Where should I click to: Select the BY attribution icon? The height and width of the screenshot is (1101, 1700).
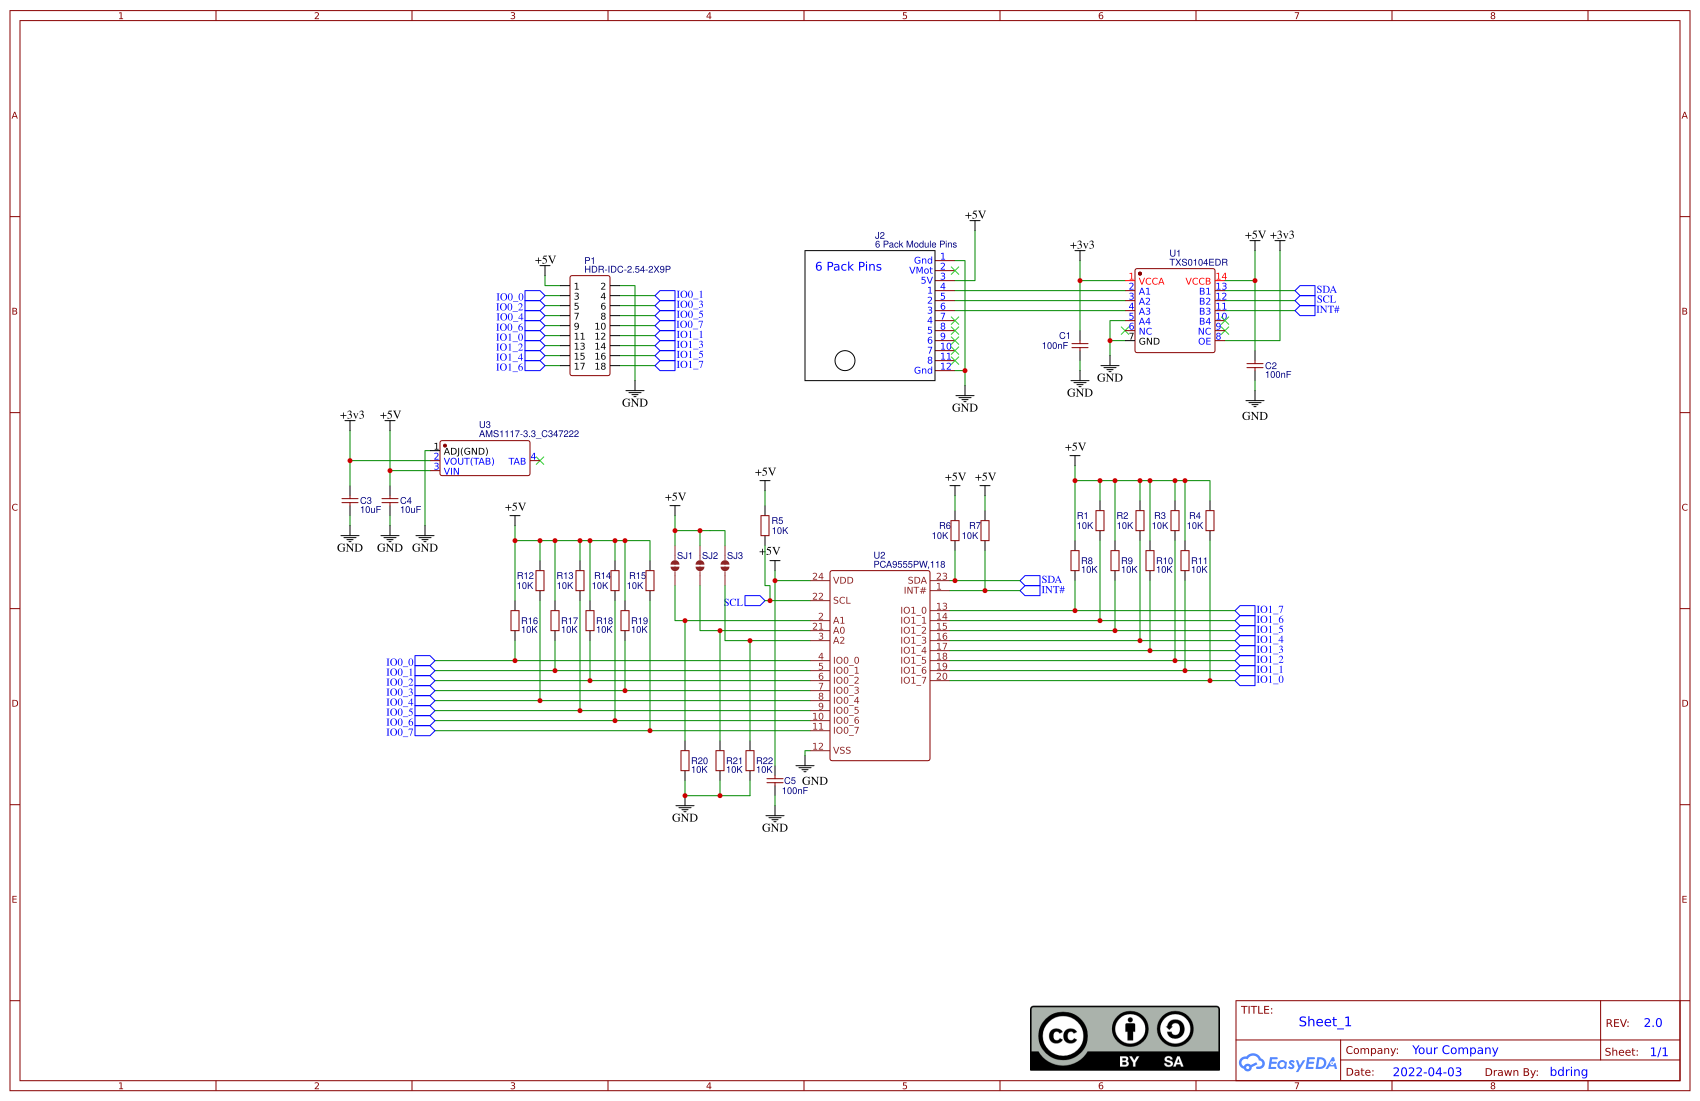pyautogui.click(x=1130, y=1030)
